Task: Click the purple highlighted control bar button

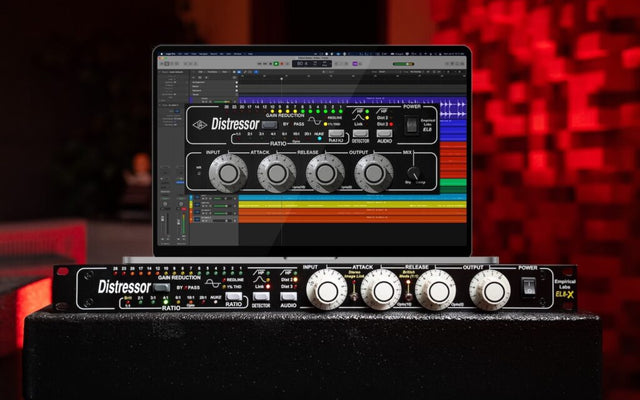Action: tap(355, 64)
